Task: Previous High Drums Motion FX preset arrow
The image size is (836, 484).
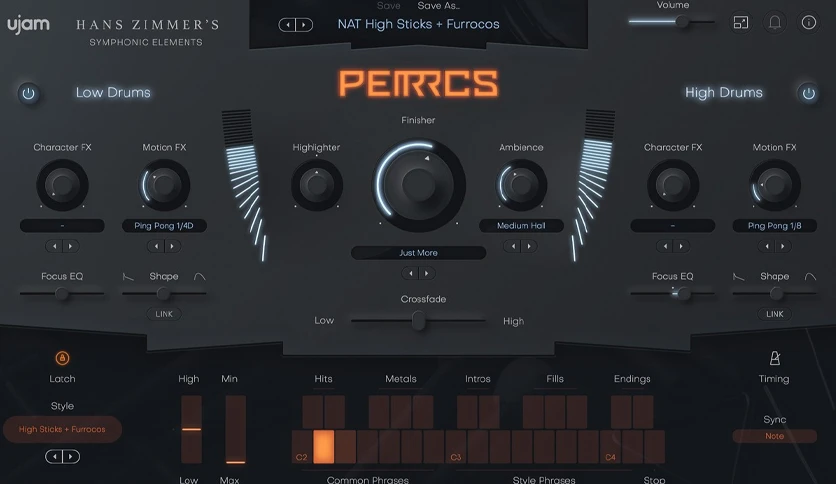Action: click(x=767, y=246)
